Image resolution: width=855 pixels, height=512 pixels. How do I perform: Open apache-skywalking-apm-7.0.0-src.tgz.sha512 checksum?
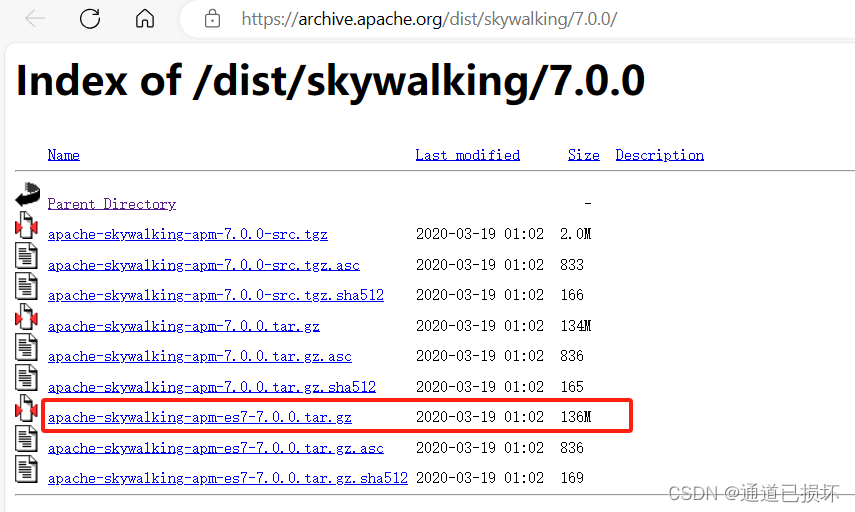(215, 295)
